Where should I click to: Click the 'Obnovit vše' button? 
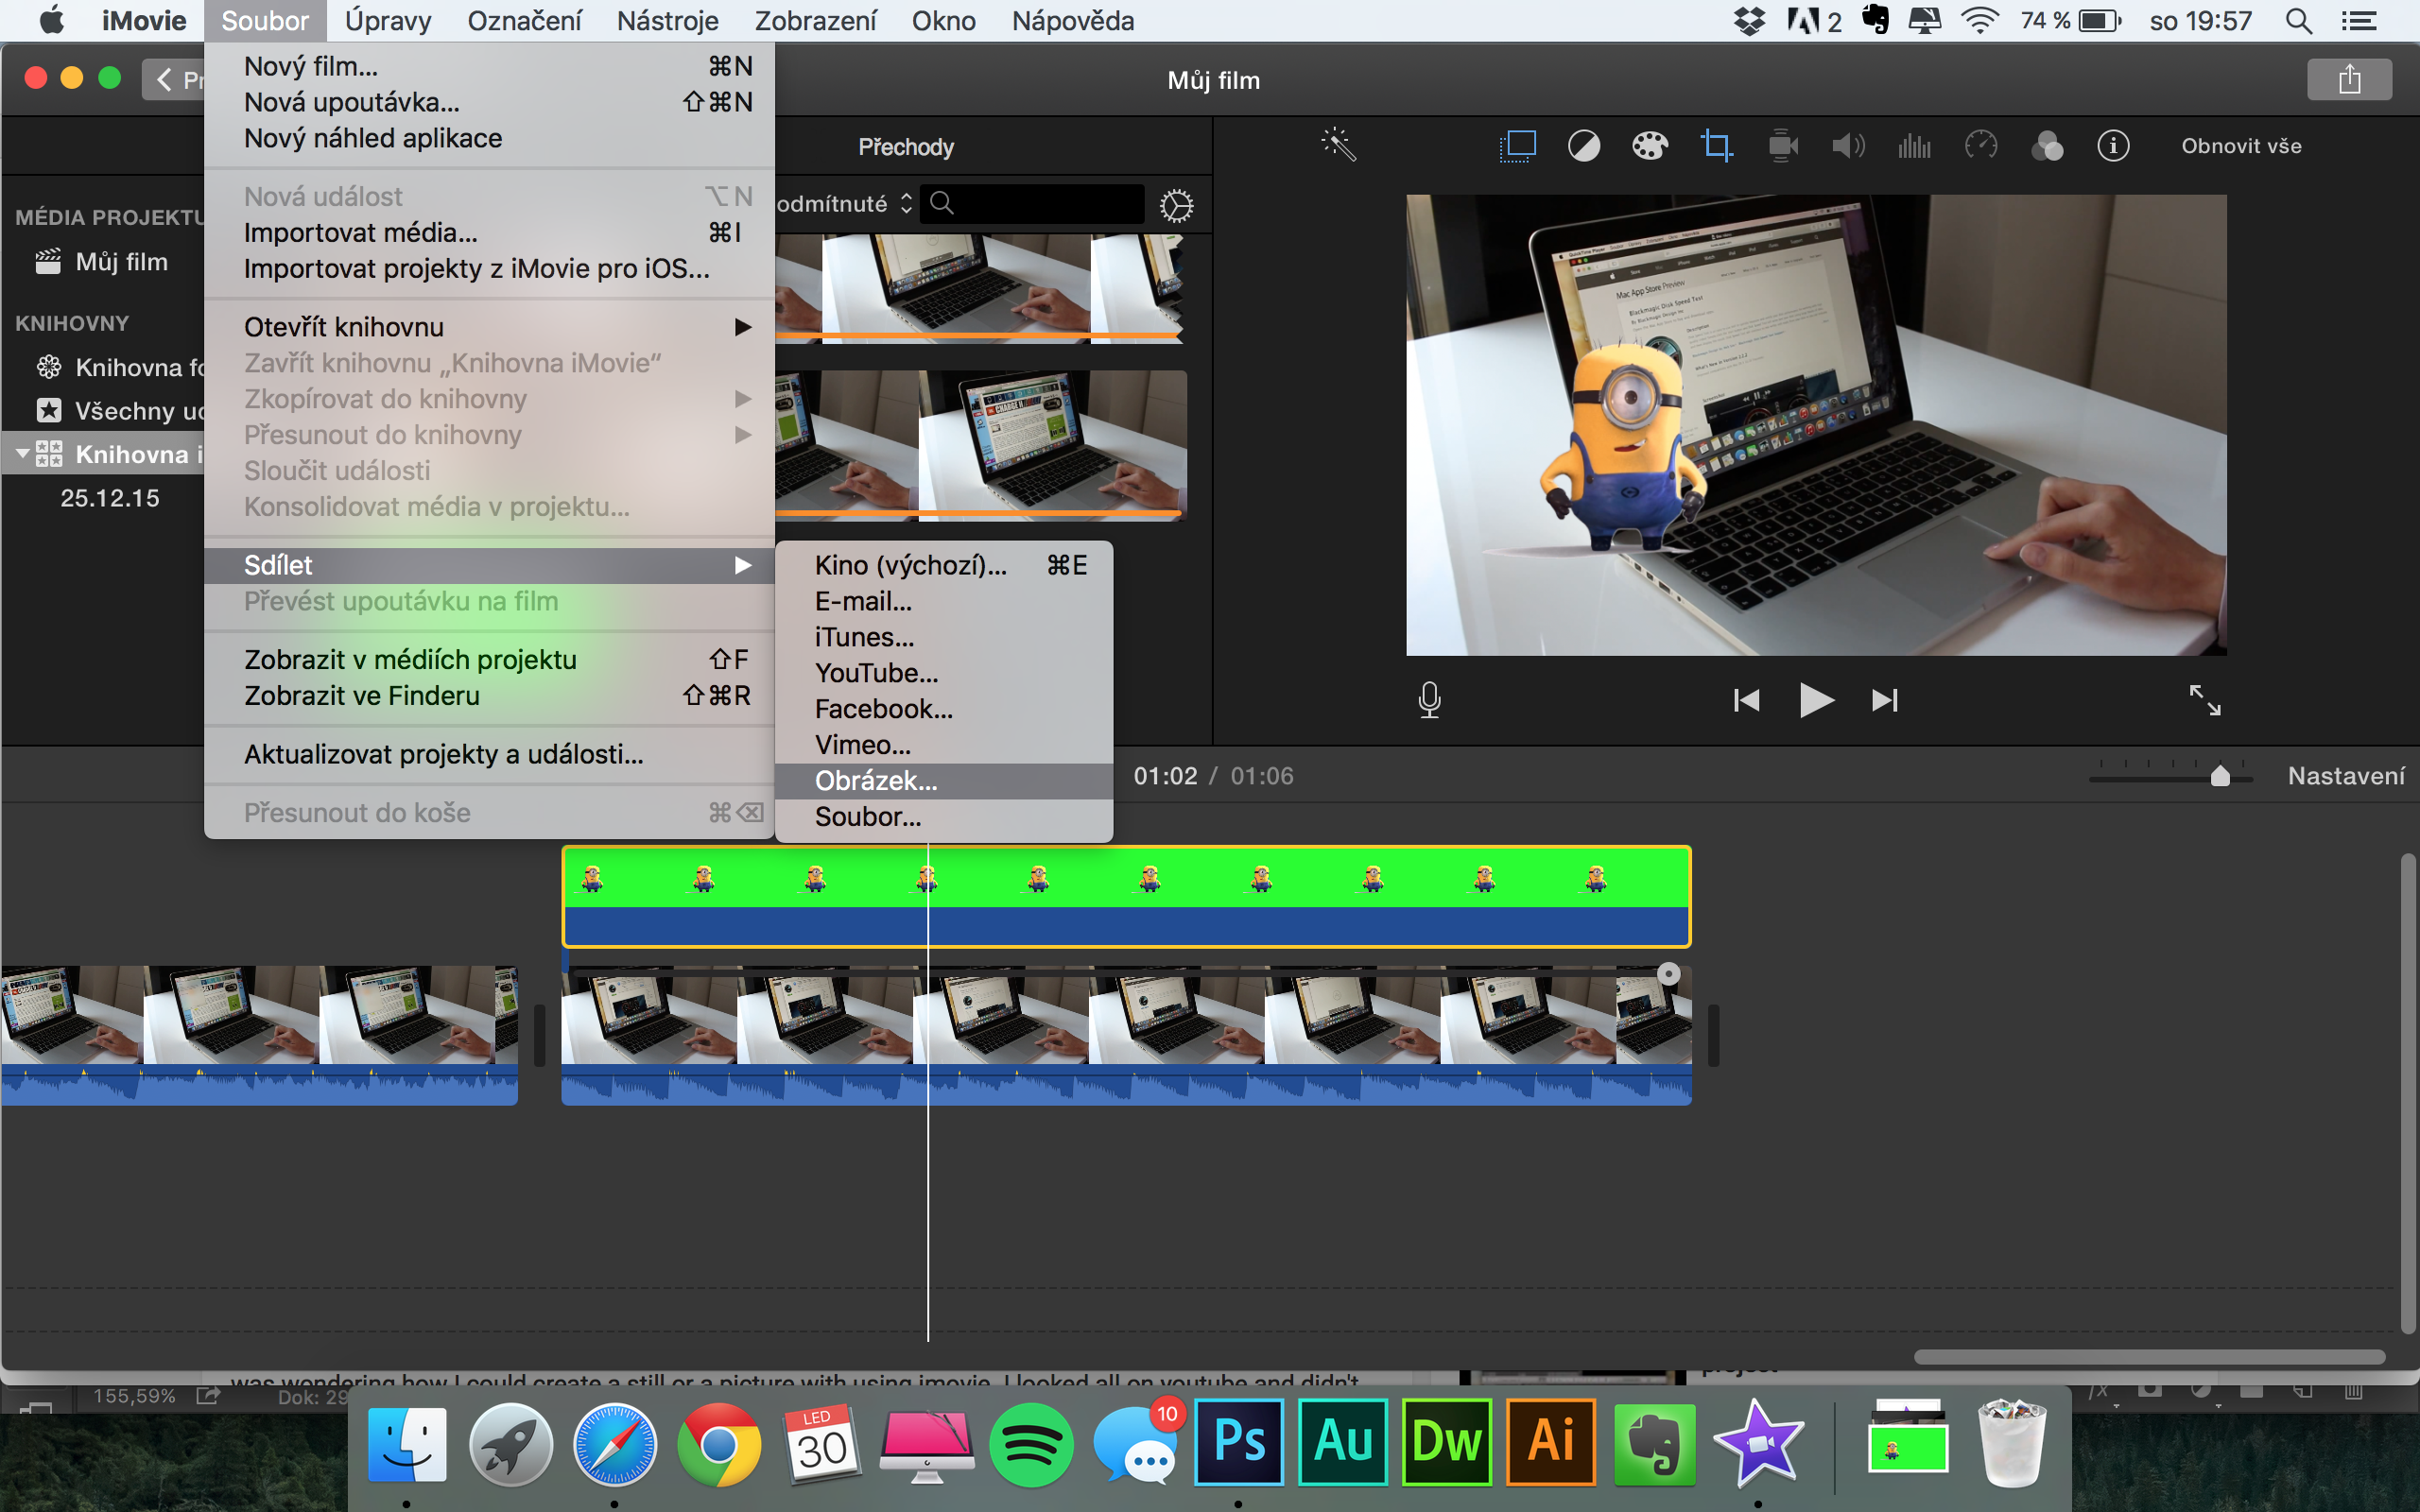pyautogui.click(x=2241, y=145)
